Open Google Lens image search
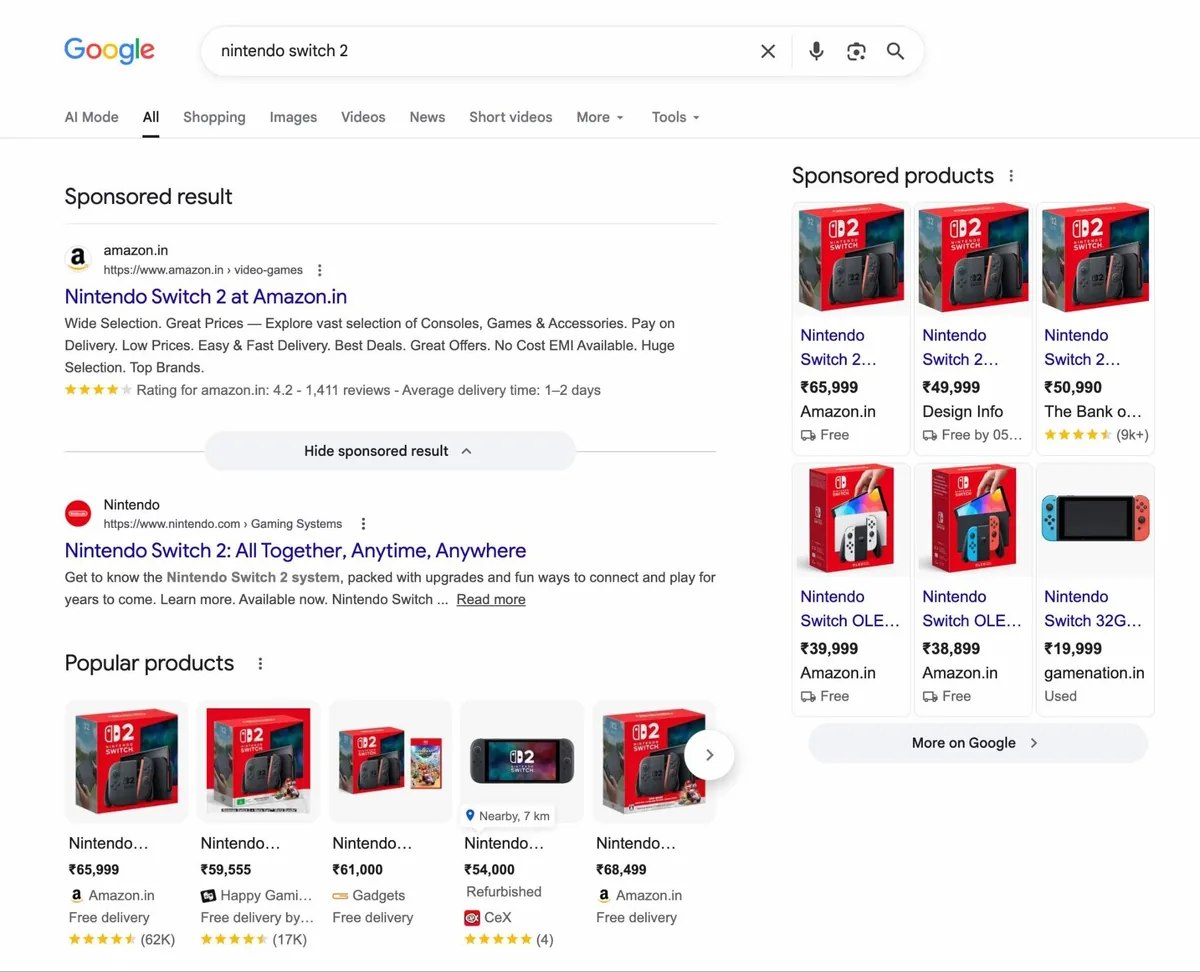The width and height of the screenshot is (1200, 972). tap(856, 51)
